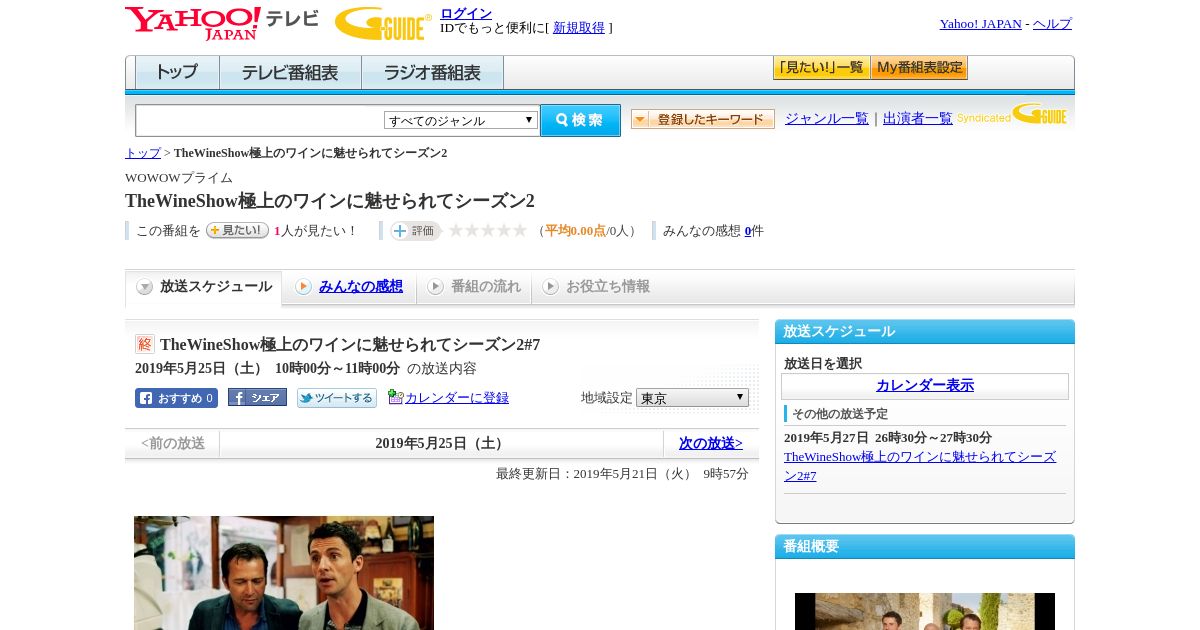Screen dimensions: 1200x630
Task: Select the 1人が見たい！ count text
Action: click(316, 231)
